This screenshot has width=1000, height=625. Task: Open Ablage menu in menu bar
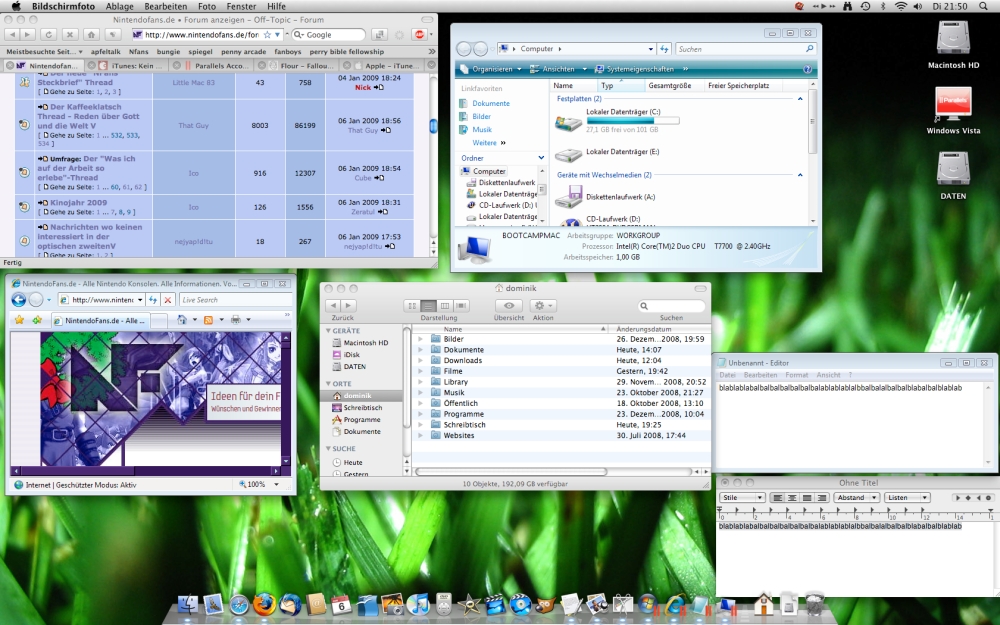pyautogui.click(x=119, y=6)
